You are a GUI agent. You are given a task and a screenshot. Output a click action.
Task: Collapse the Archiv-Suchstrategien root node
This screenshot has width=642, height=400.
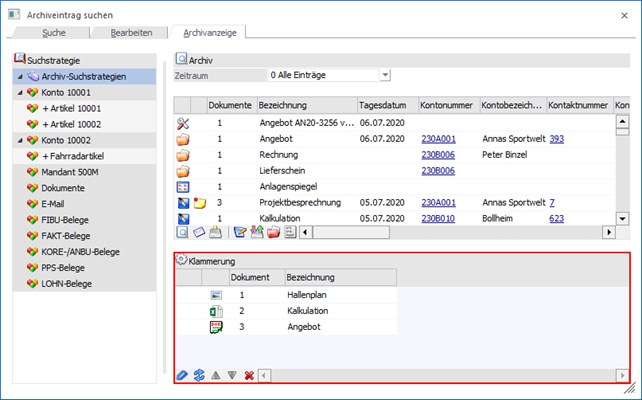[x=20, y=76]
